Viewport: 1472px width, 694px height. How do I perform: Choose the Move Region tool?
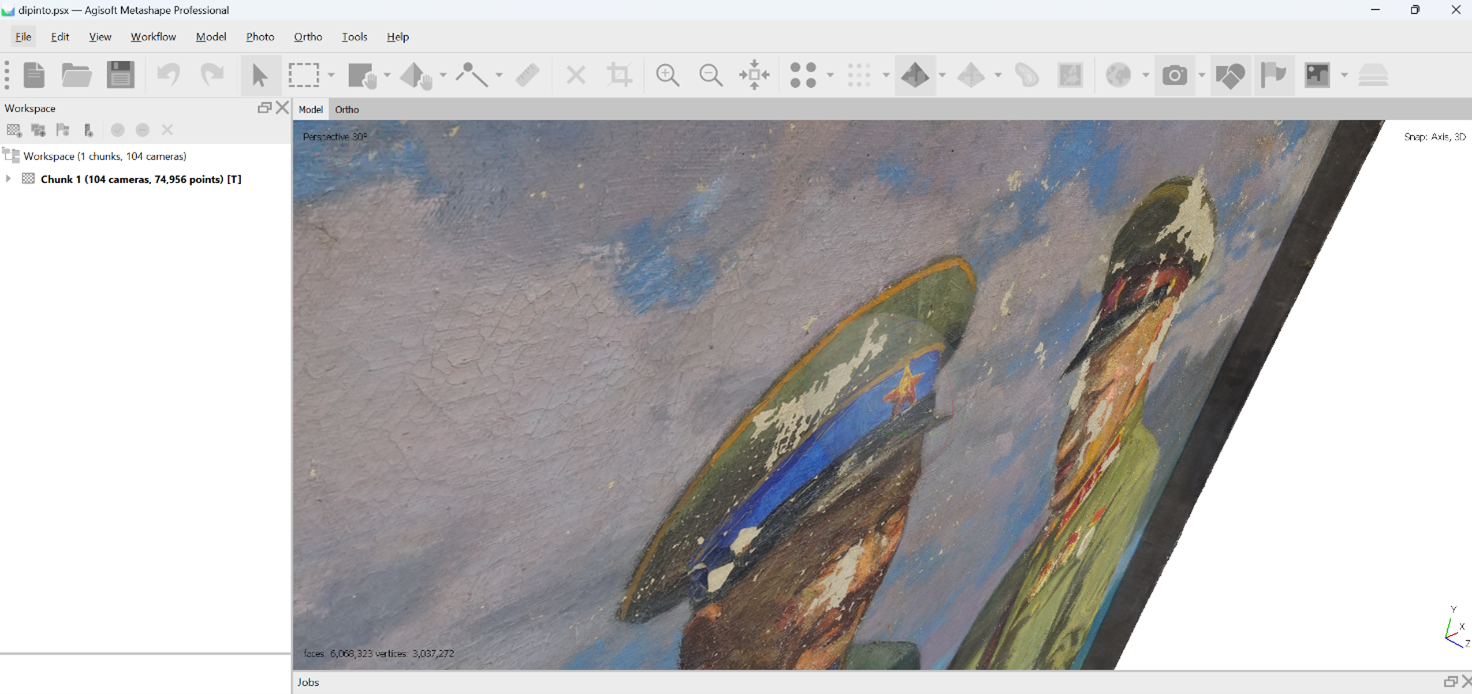(x=362, y=75)
